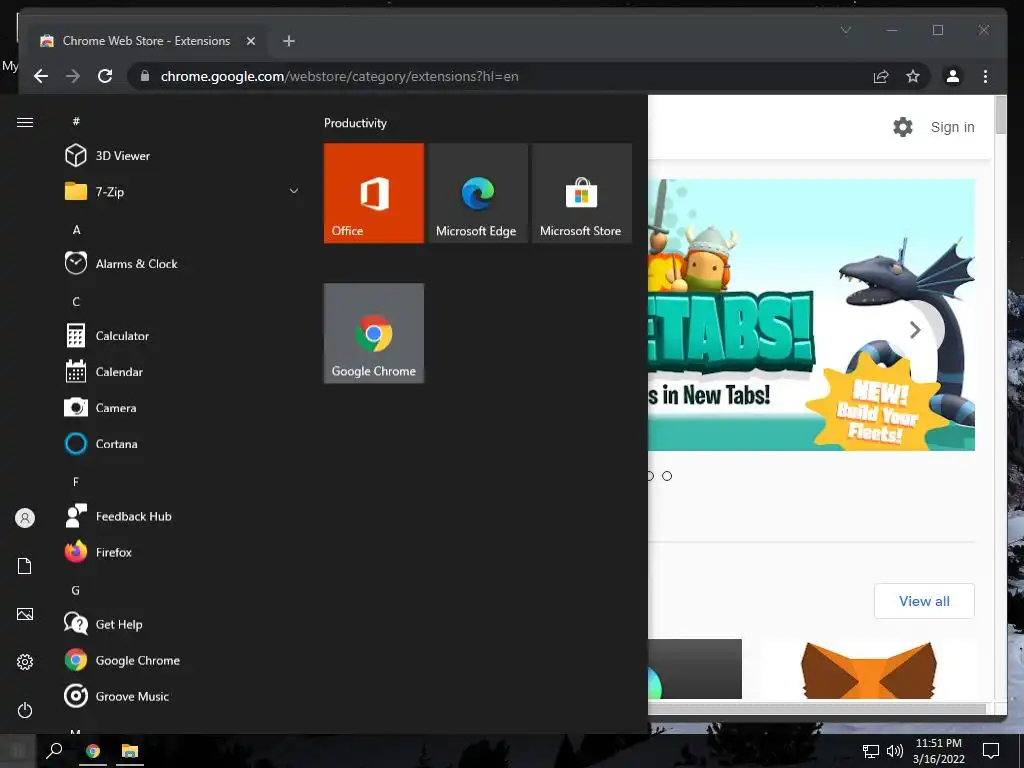Open Chrome's three-dot menu
Viewport: 1024px width, 768px height.
pyautogui.click(x=985, y=76)
